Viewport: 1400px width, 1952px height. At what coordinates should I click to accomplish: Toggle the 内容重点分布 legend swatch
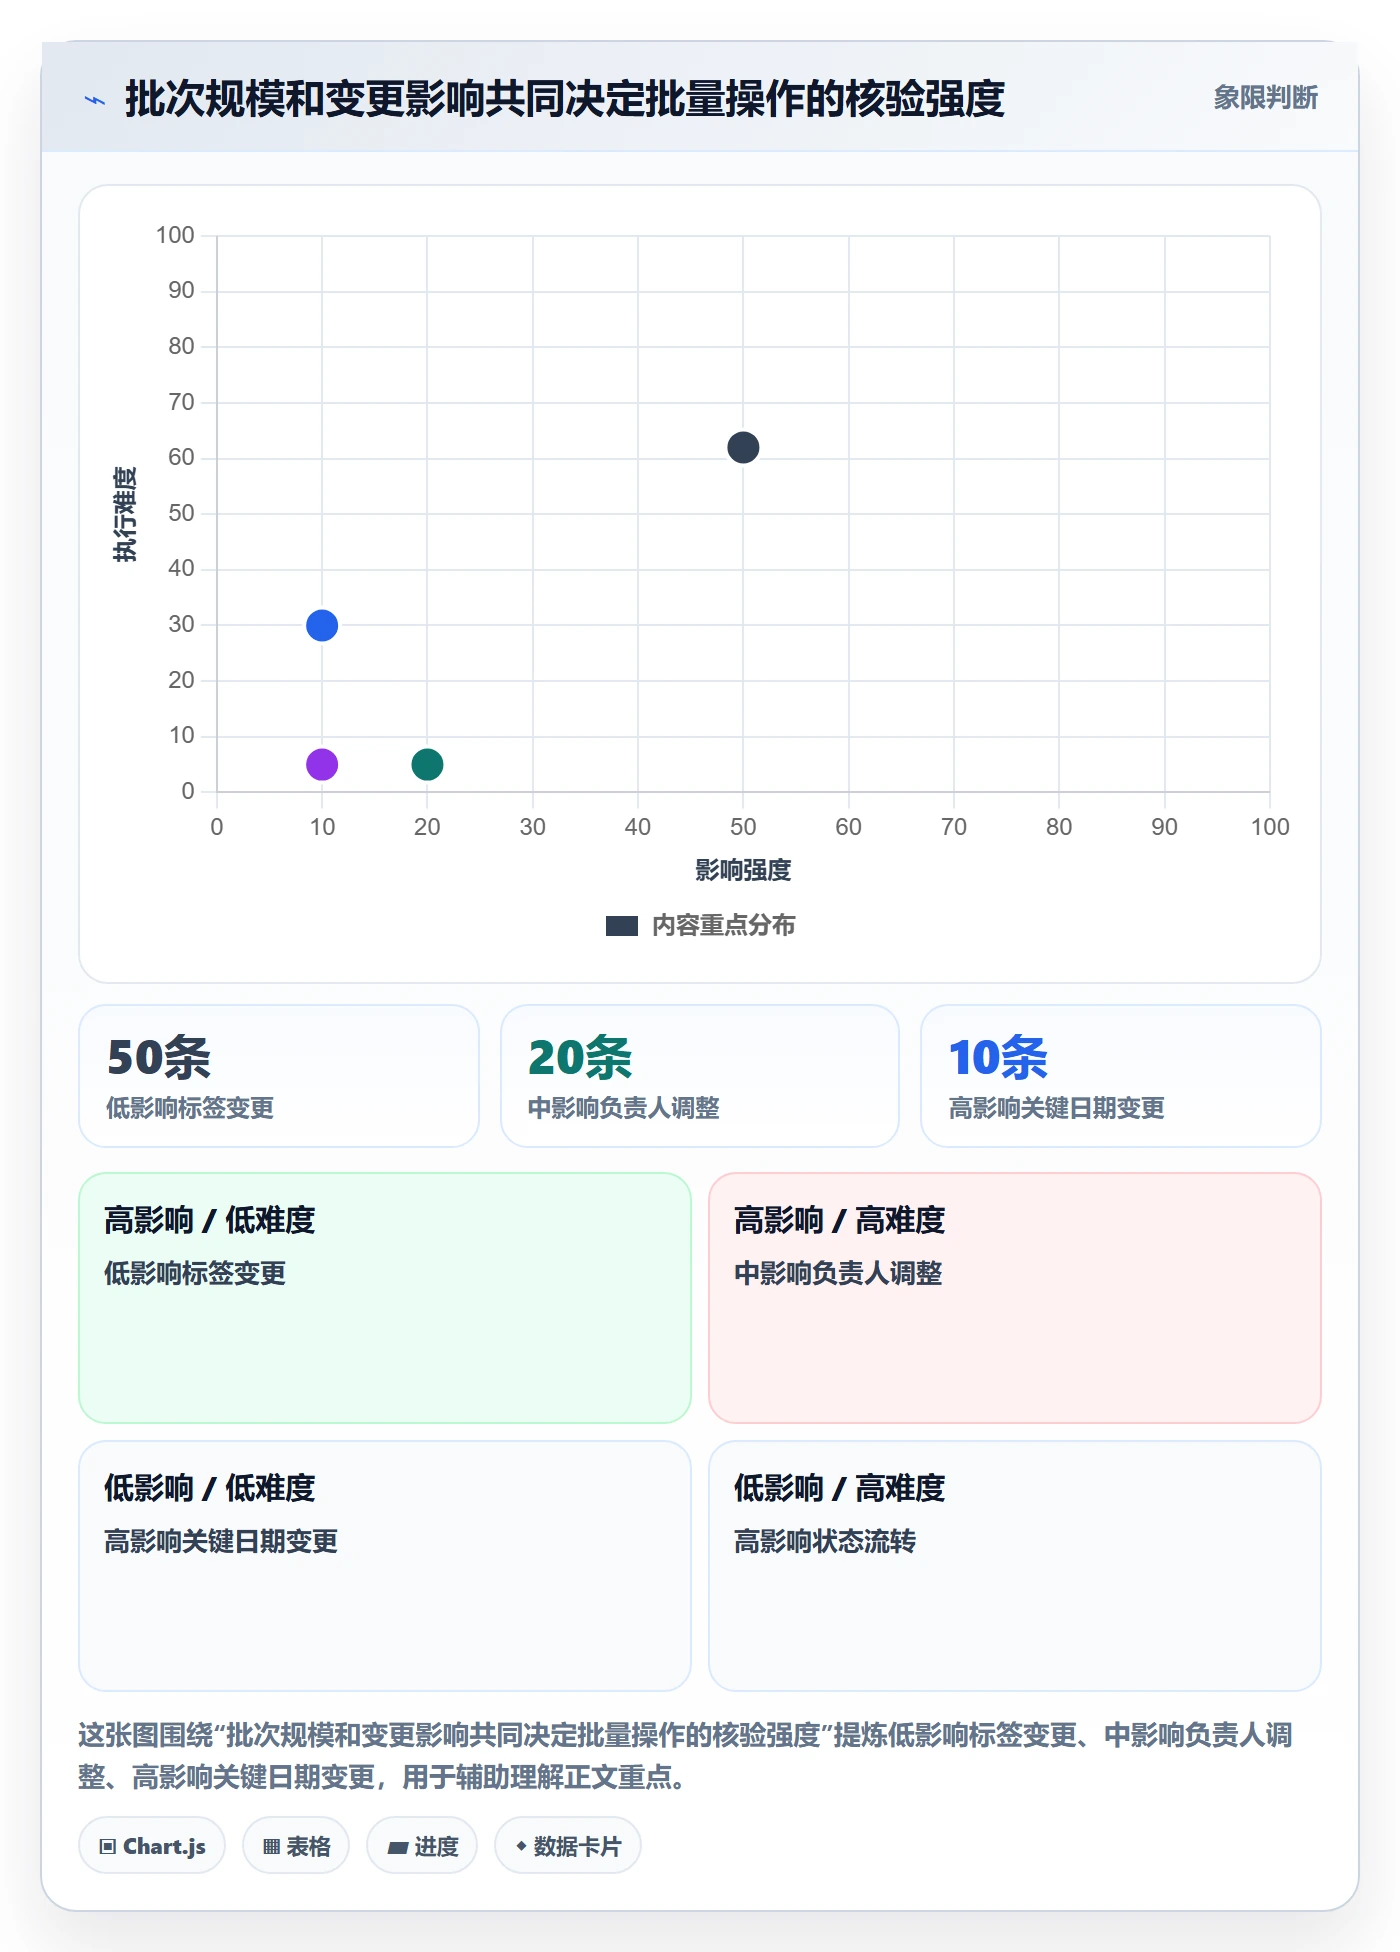tap(621, 926)
